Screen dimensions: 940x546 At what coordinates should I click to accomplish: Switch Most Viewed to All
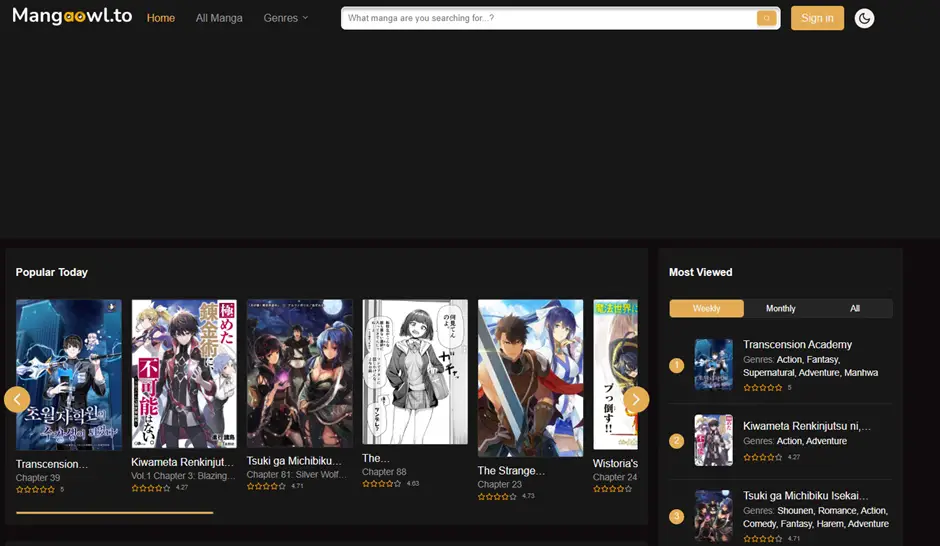pyautogui.click(x=855, y=308)
